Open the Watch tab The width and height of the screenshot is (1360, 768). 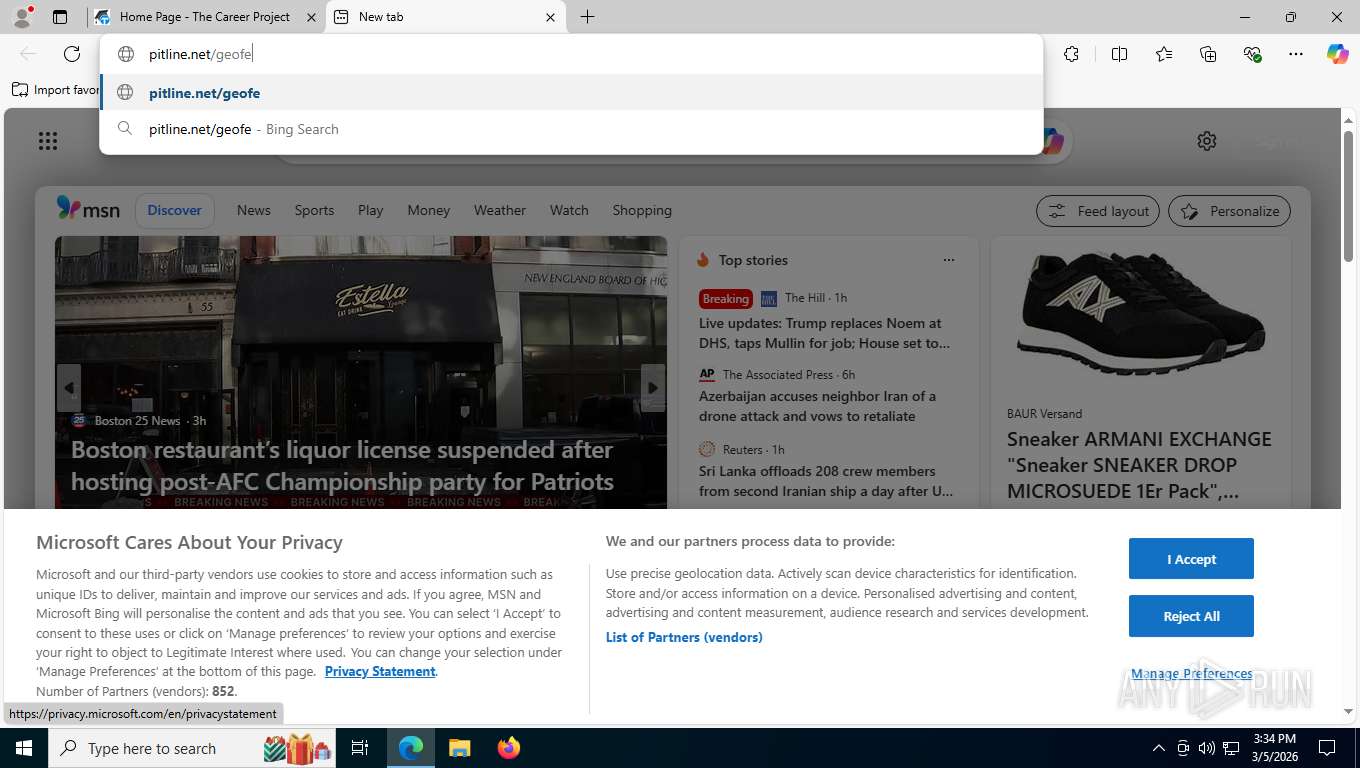click(x=569, y=210)
